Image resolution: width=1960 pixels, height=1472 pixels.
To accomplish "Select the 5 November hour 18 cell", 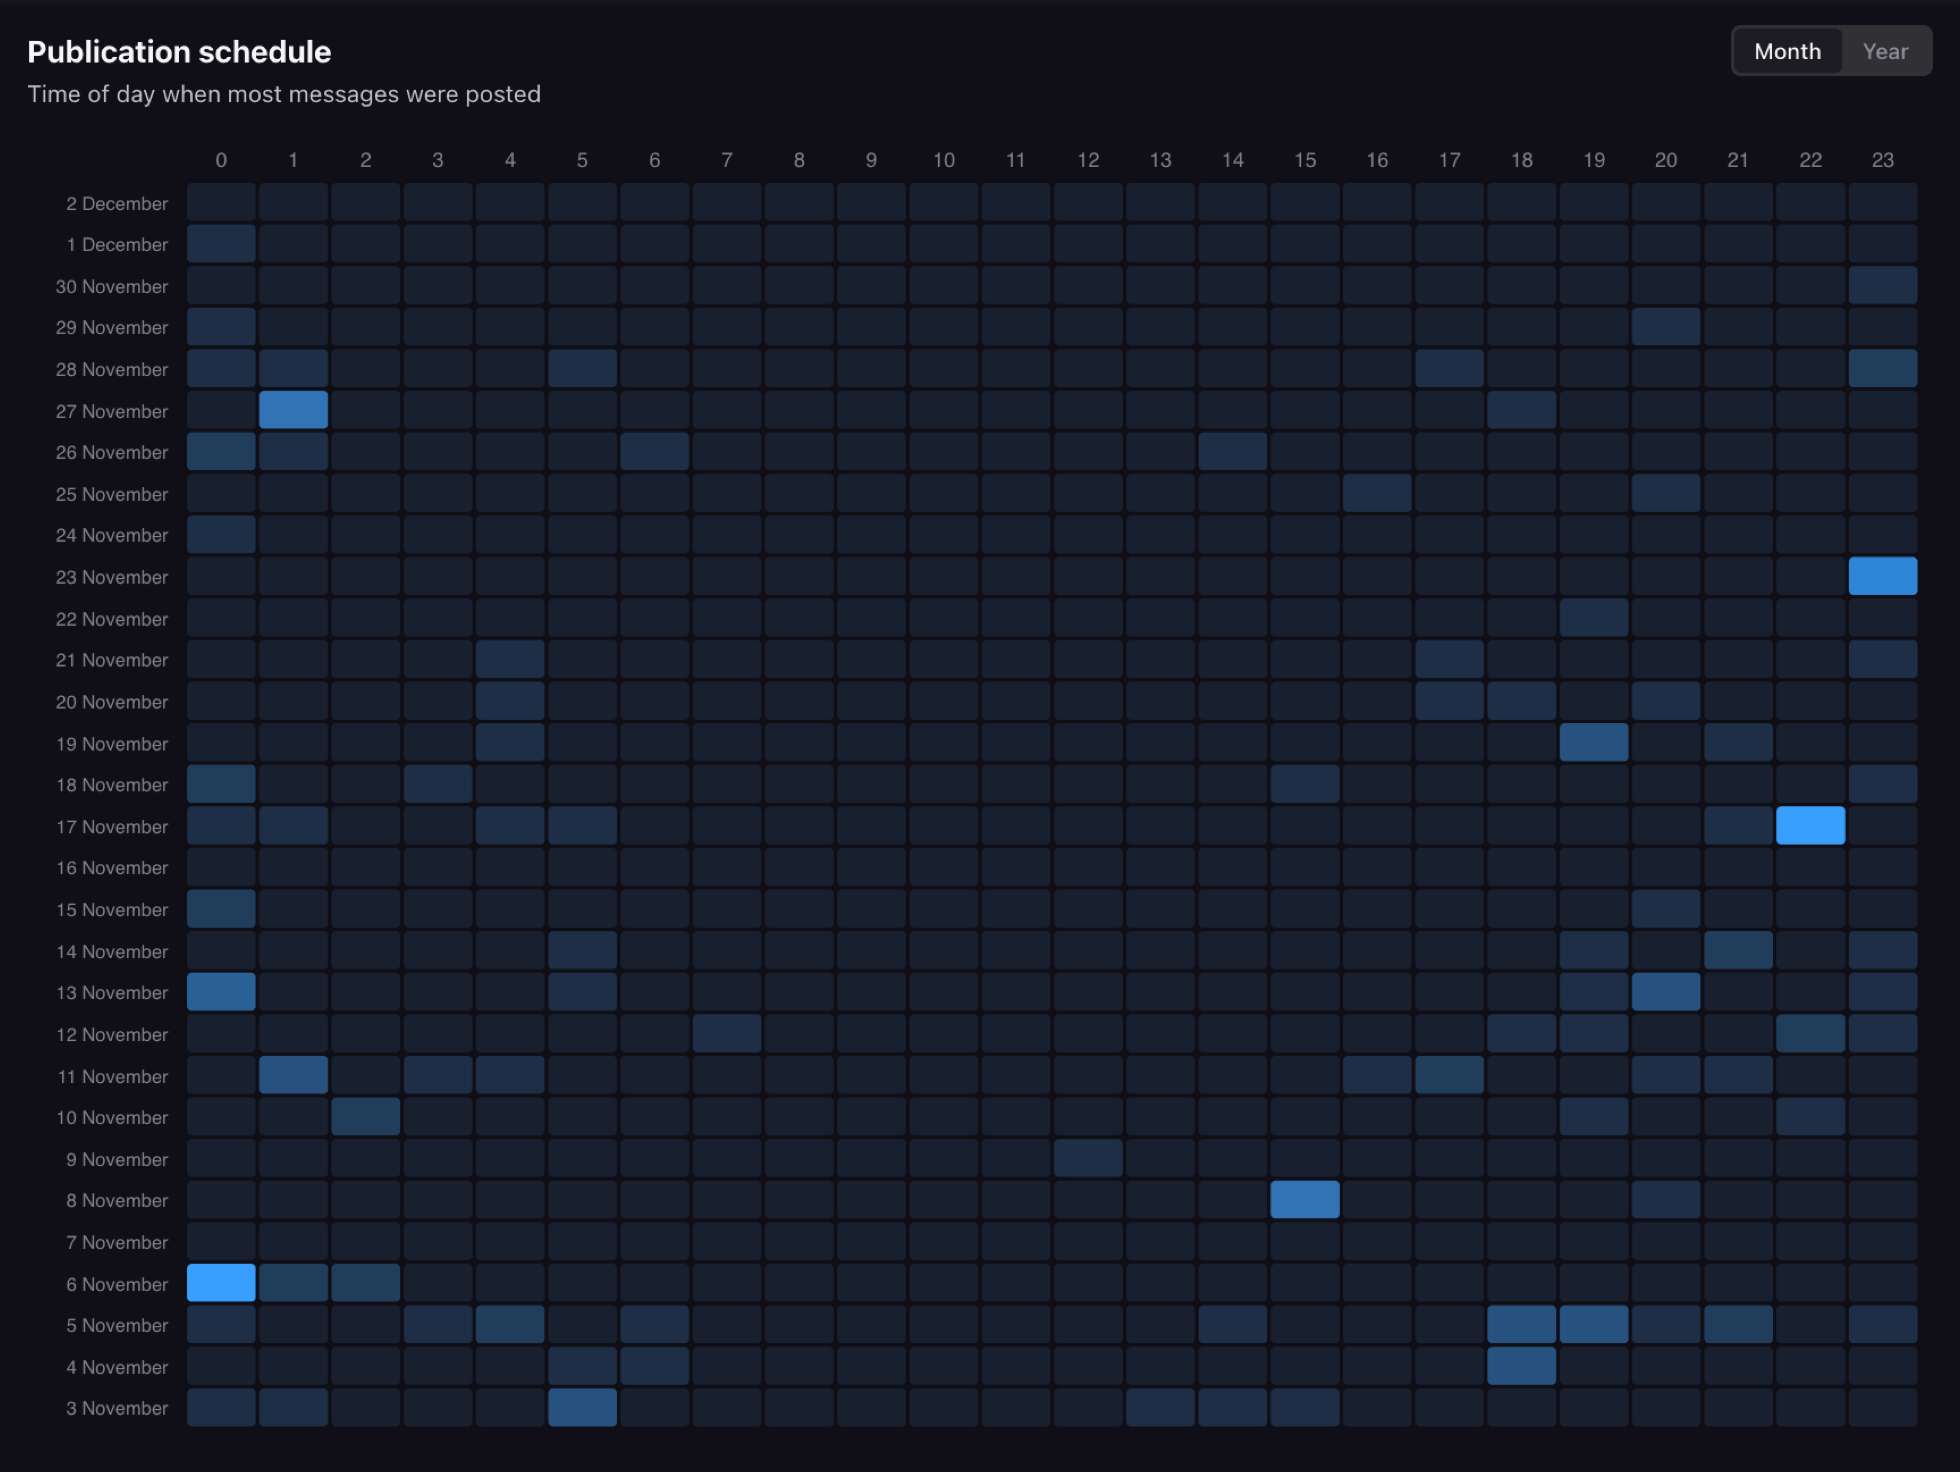I will [1521, 1325].
